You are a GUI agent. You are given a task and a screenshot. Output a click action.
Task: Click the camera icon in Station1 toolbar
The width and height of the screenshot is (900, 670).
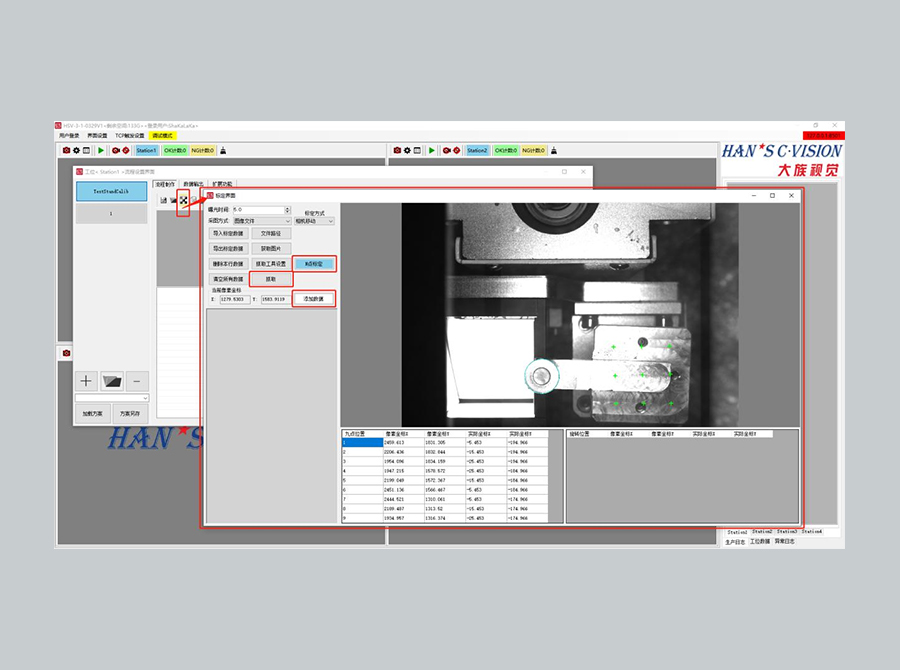(66, 150)
